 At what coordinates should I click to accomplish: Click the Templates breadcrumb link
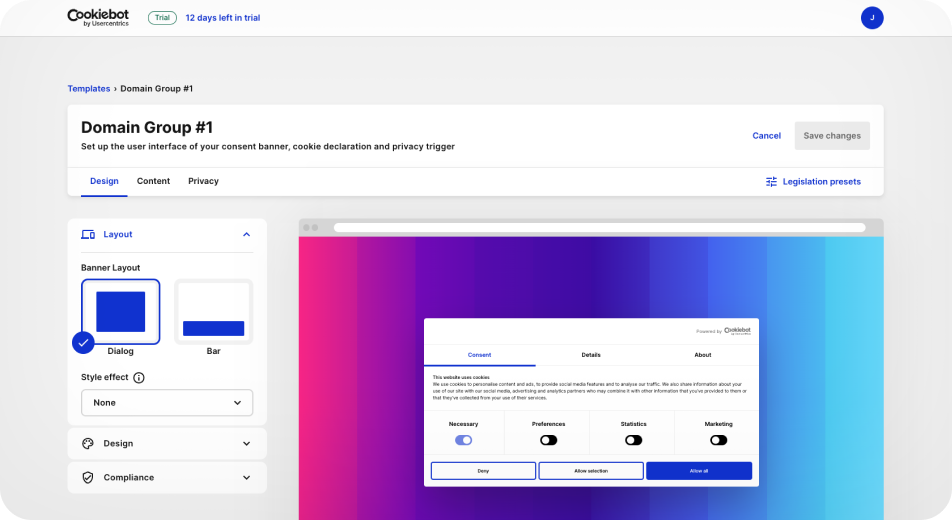89,89
